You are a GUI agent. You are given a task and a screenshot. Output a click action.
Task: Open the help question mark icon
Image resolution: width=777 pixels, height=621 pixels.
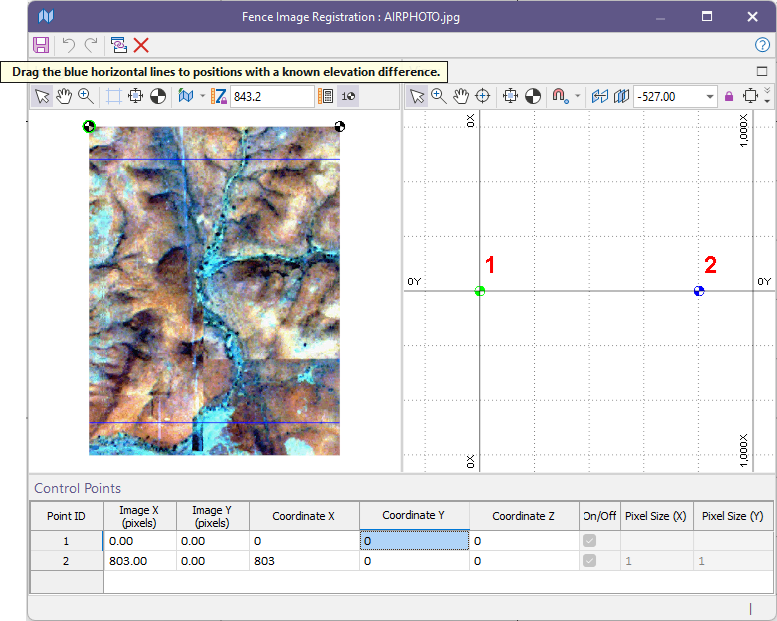tap(762, 45)
